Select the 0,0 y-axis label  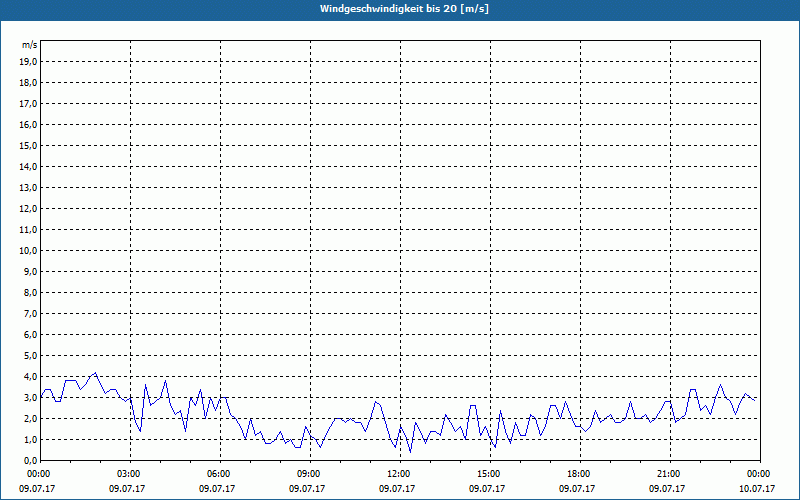(30, 461)
